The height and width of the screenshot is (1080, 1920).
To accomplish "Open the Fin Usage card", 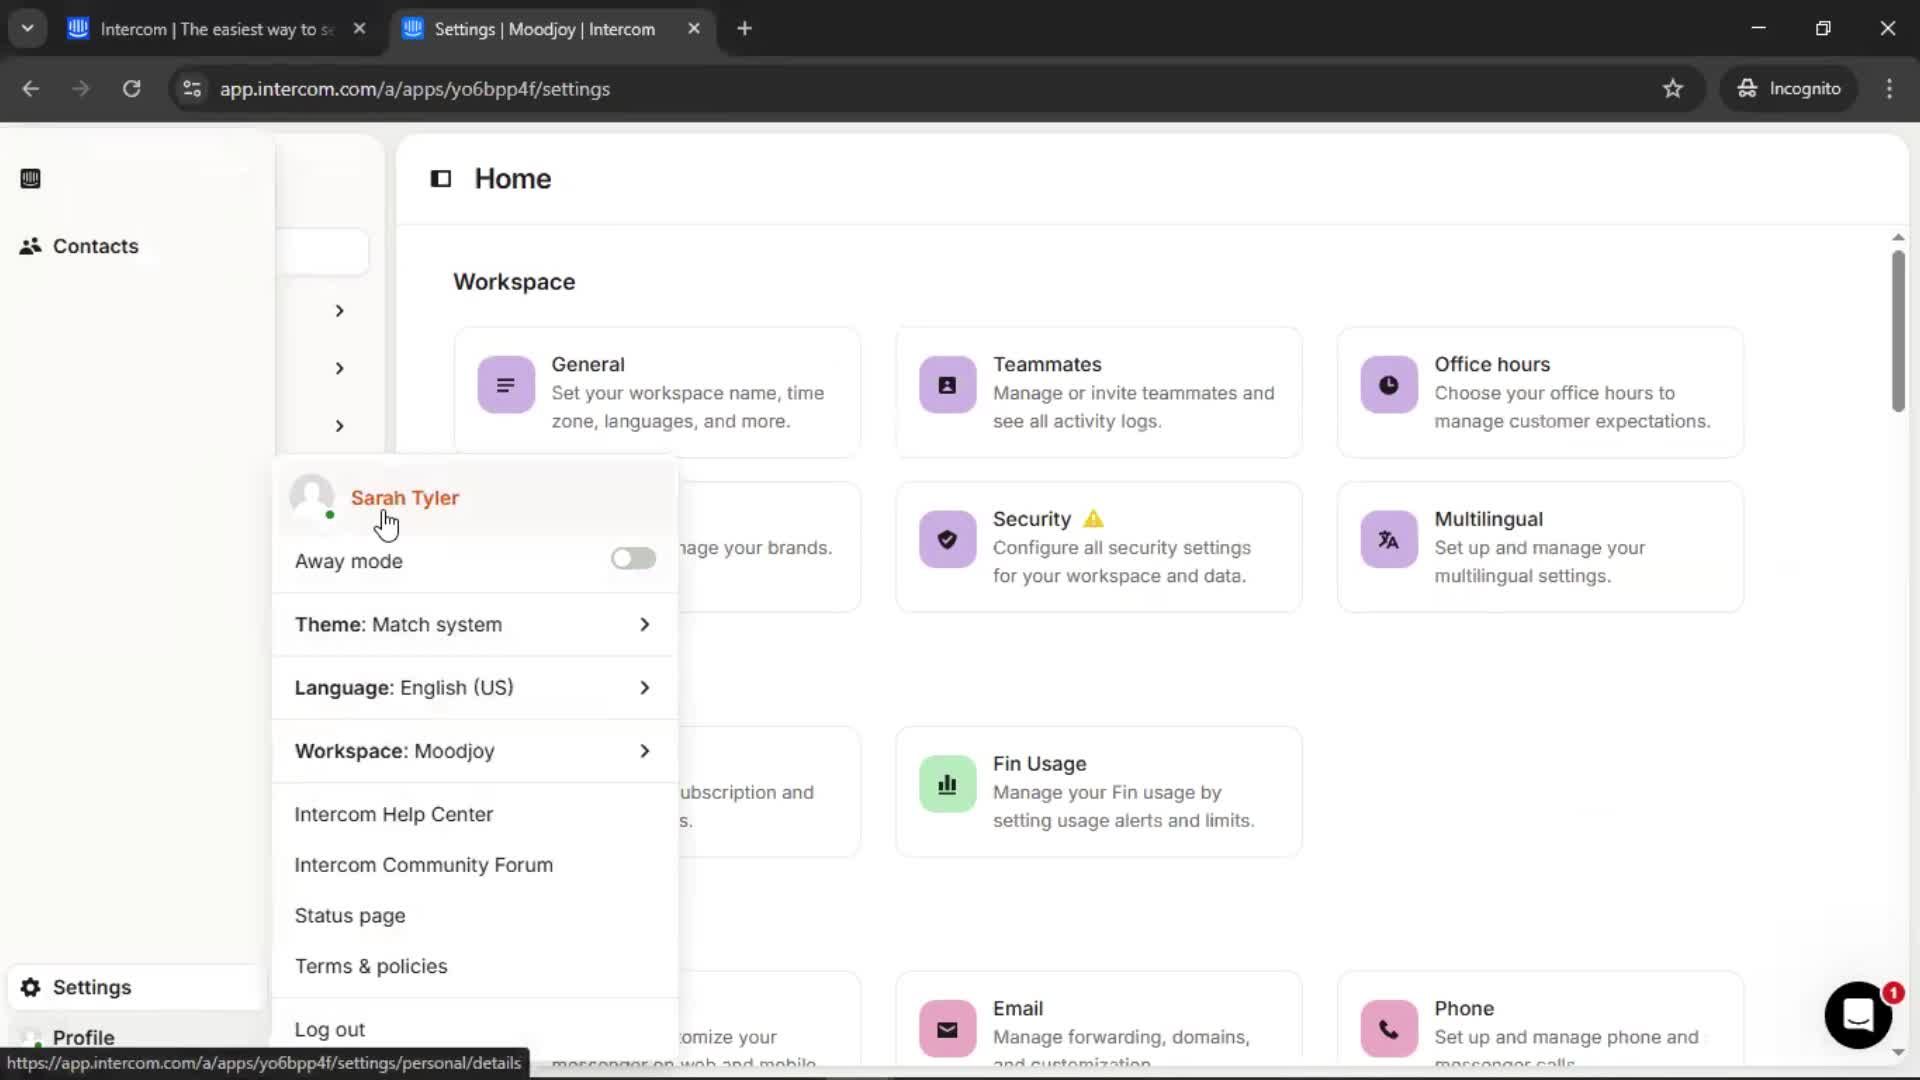I will (x=1099, y=791).
